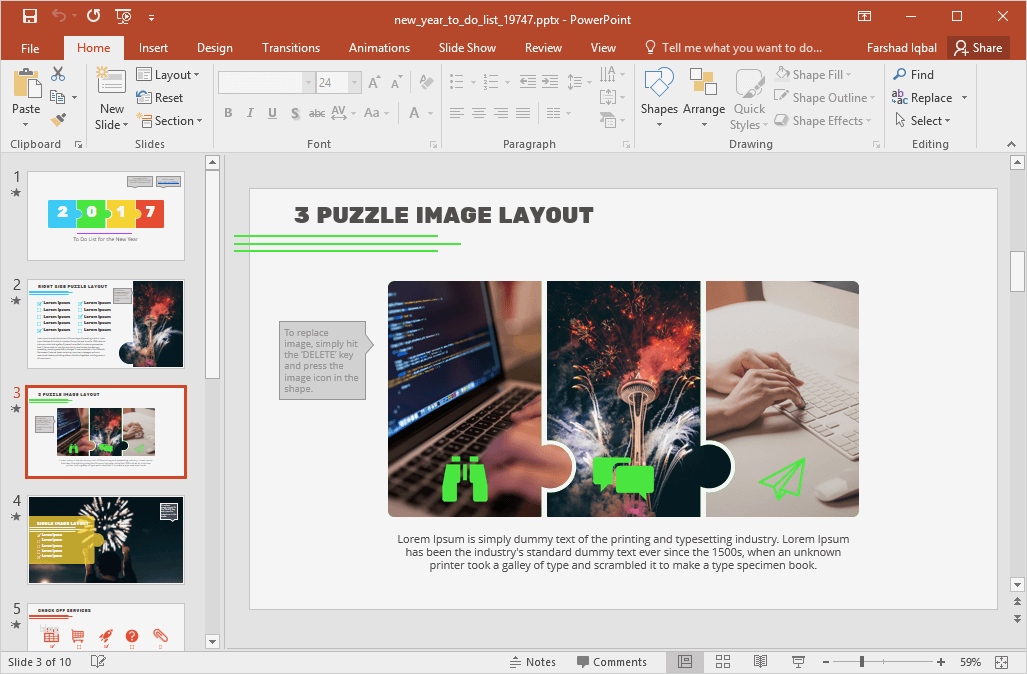Click the Arrange icon in Drawing group

pyautogui.click(x=703, y=82)
